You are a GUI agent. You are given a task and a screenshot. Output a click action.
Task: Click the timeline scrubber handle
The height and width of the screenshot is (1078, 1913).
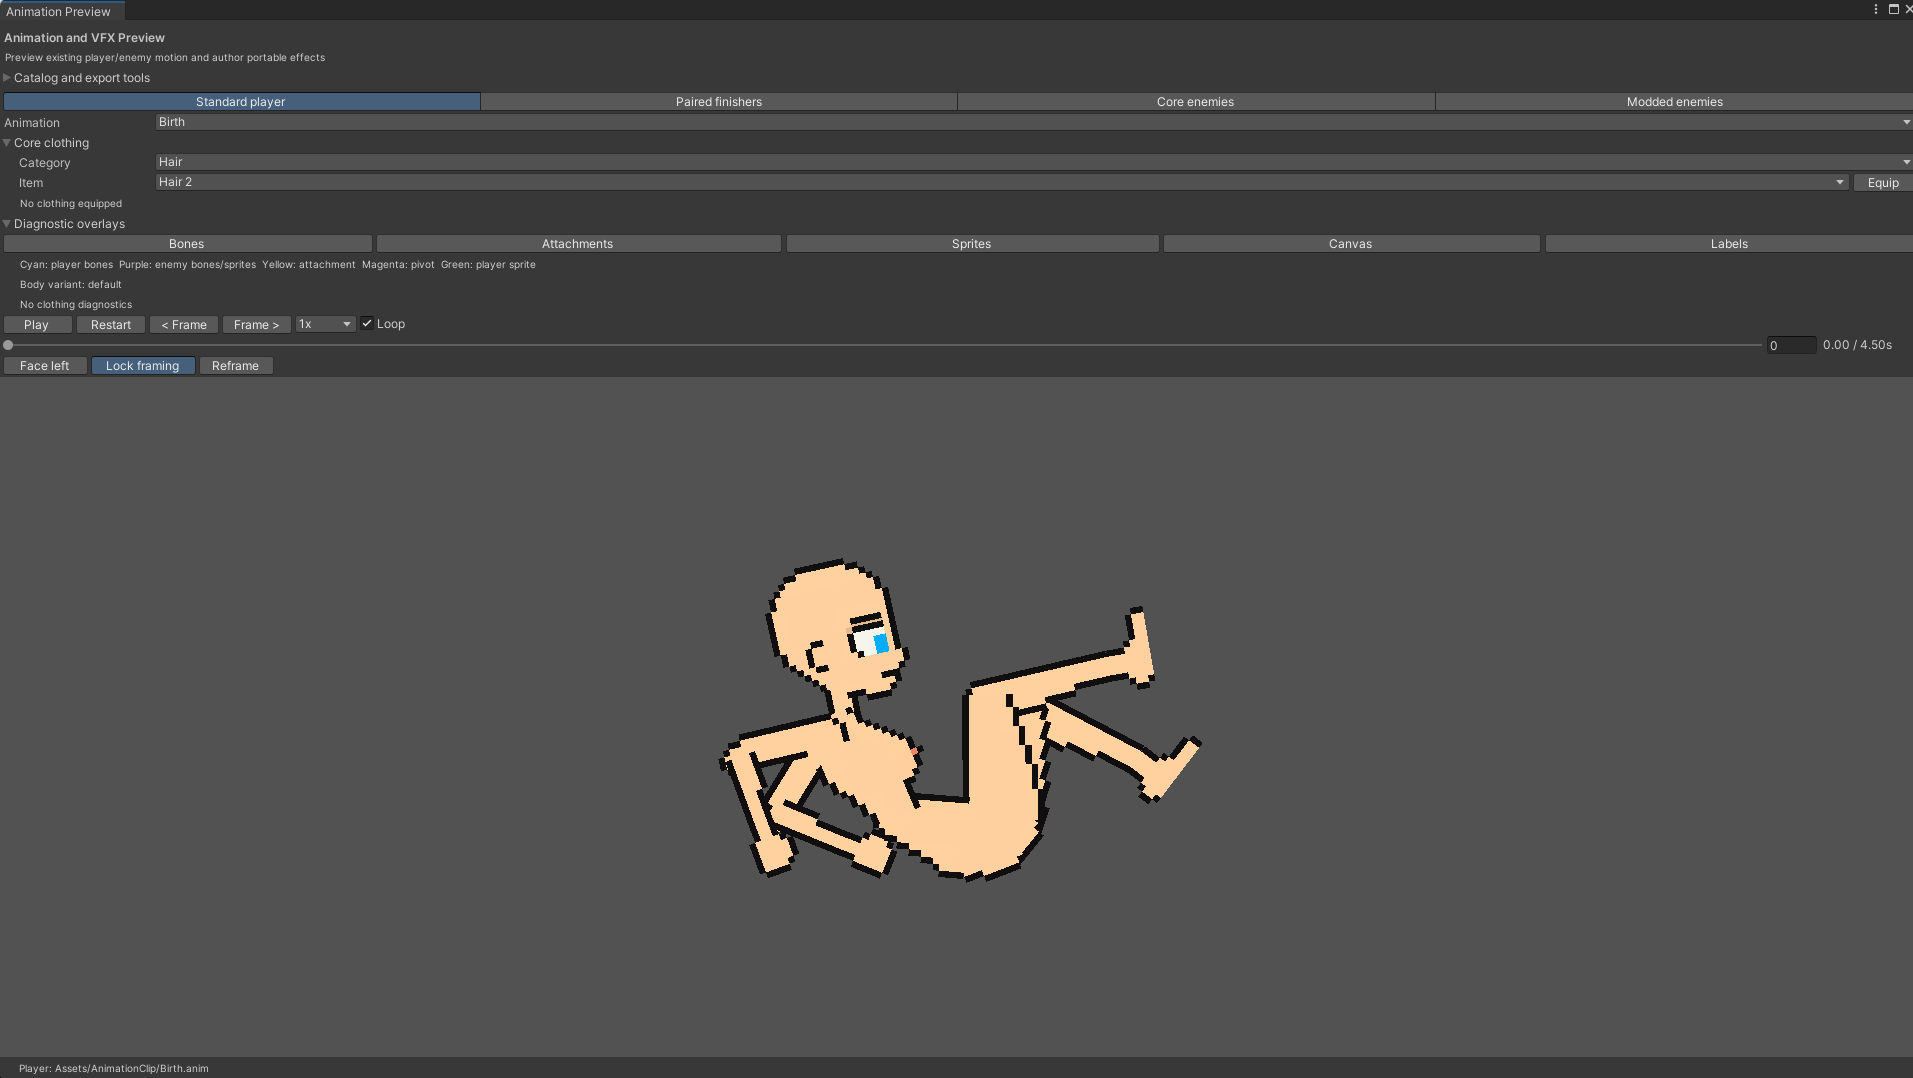pyautogui.click(x=8, y=345)
